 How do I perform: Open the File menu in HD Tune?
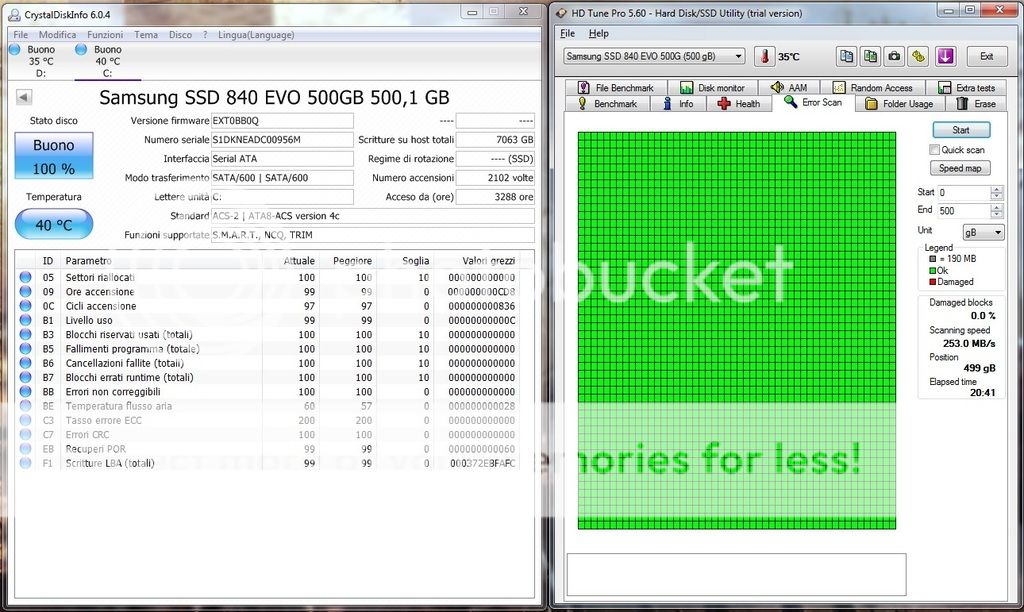coord(568,33)
